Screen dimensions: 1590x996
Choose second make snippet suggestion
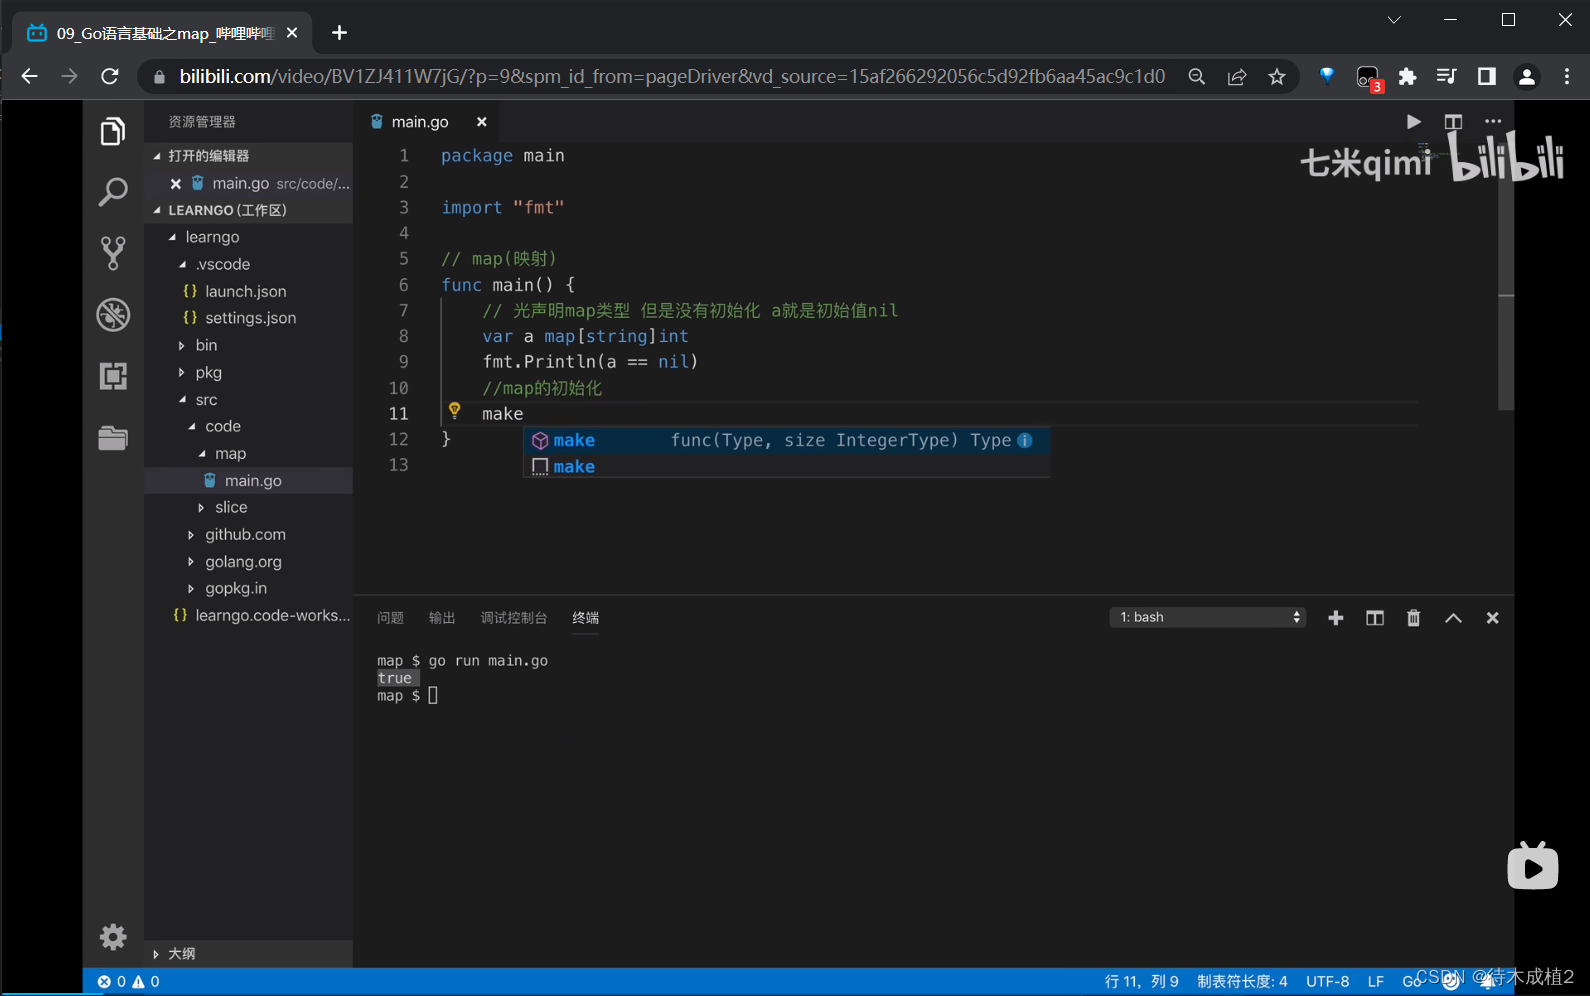787,466
